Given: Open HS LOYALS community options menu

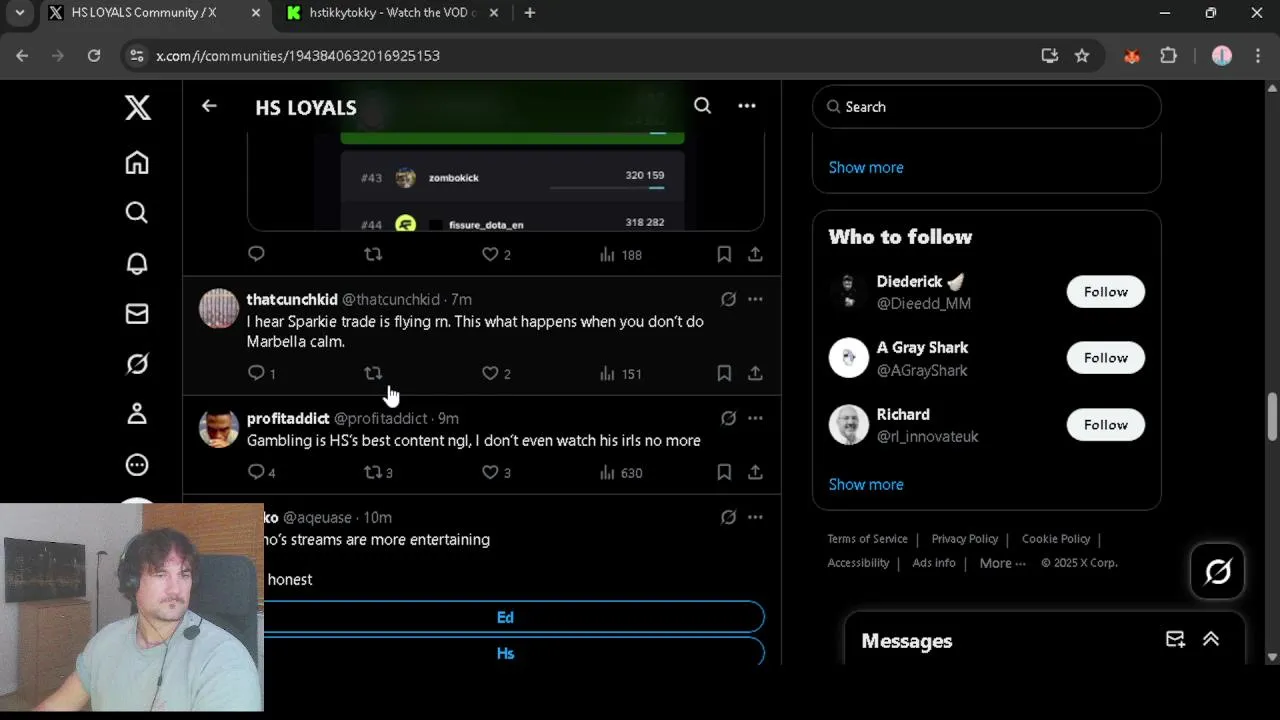Looking at the screenshot, I should point(747,106).
